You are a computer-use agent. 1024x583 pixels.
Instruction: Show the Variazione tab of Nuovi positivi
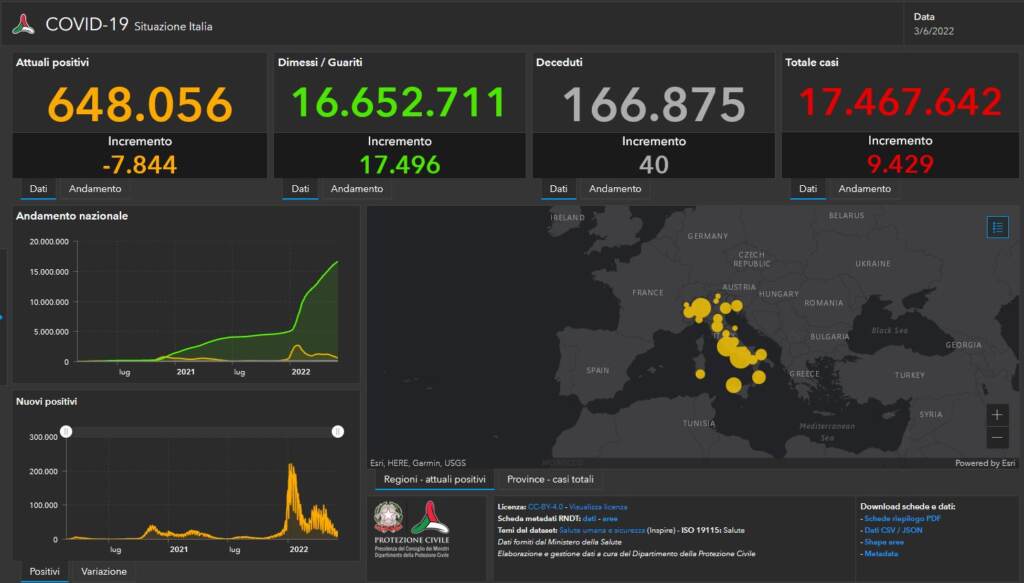104,572
